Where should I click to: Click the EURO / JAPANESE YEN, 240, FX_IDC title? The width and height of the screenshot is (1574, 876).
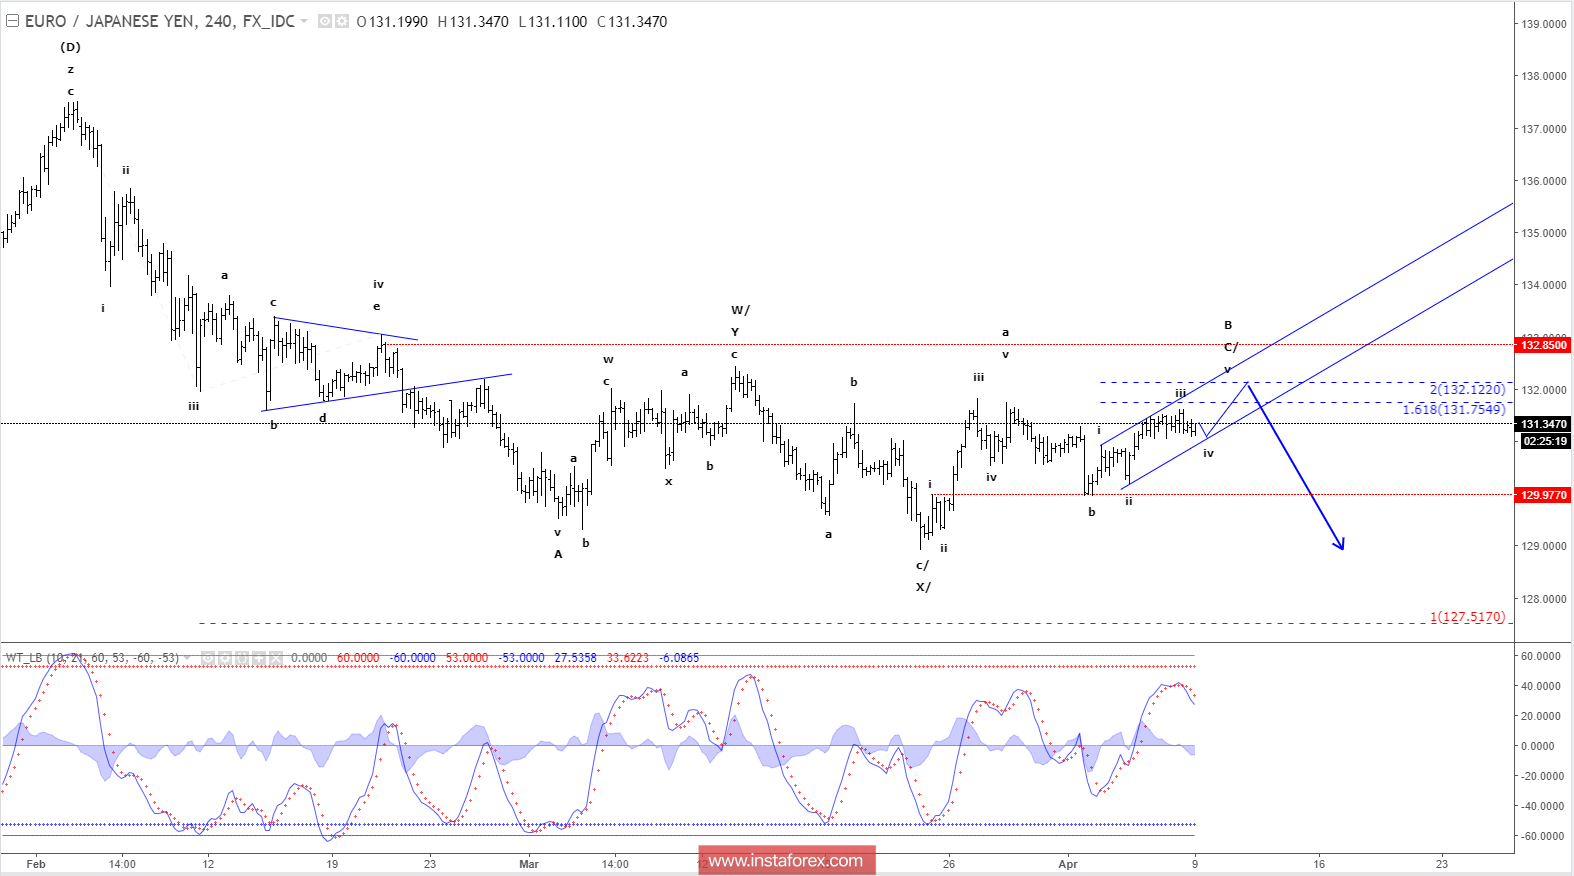pos(160,21)
